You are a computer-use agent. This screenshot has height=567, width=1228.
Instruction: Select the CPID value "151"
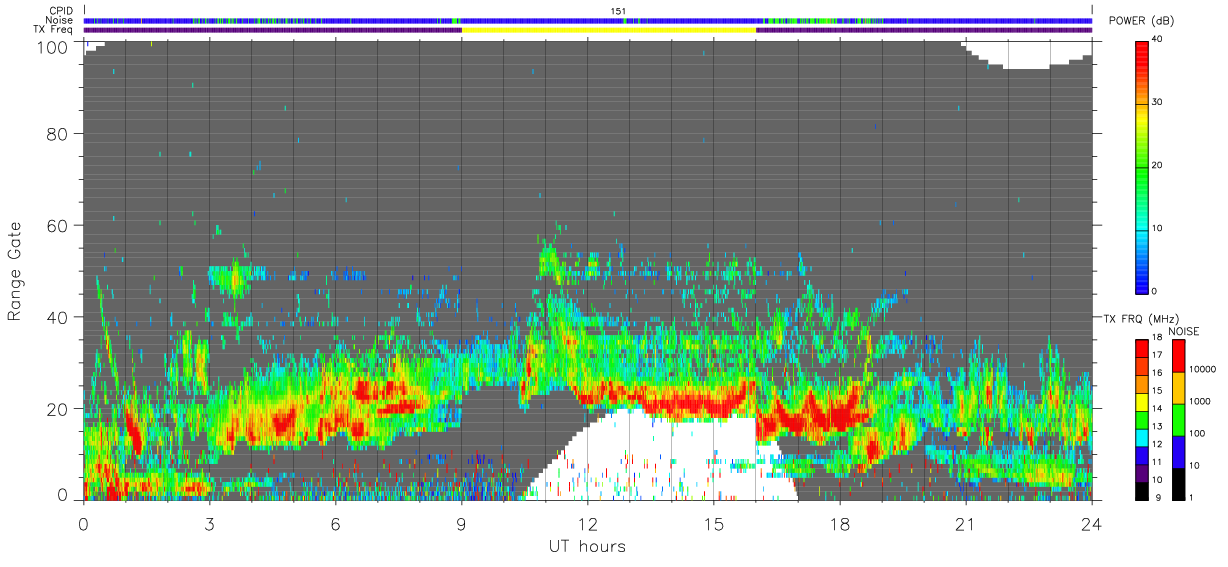pos(618,11)
